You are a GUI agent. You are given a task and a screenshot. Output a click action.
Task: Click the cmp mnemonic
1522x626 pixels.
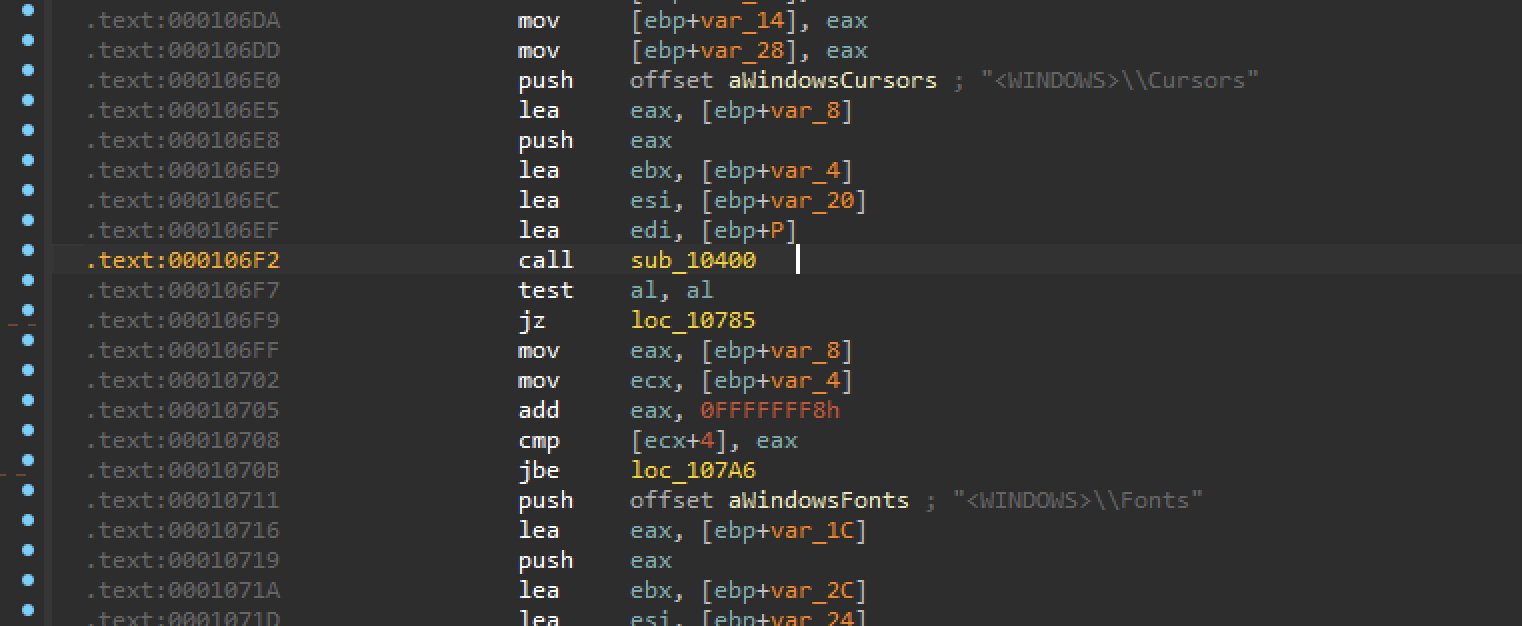click(539, 441)
